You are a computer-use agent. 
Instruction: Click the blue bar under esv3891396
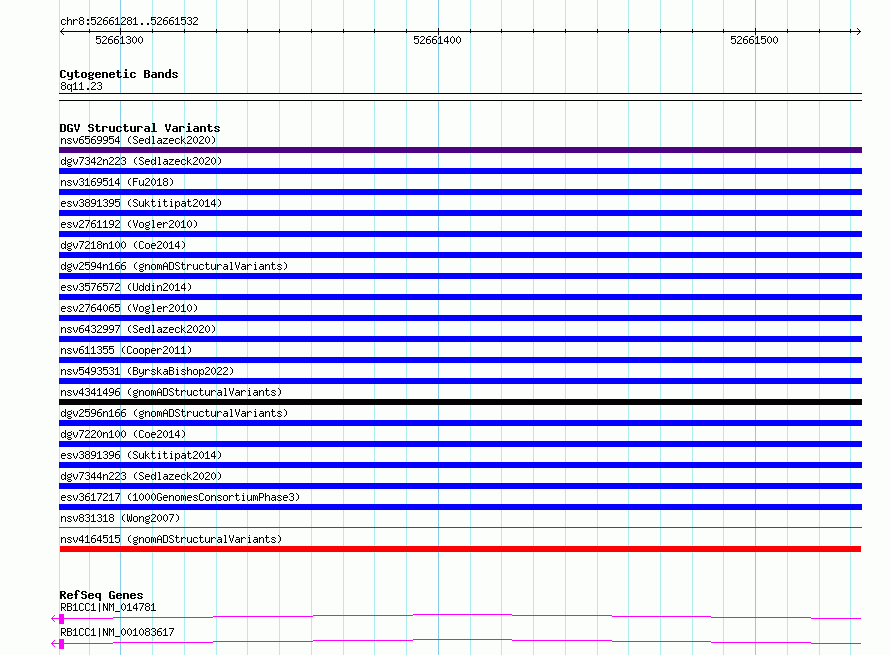(460, 465)
